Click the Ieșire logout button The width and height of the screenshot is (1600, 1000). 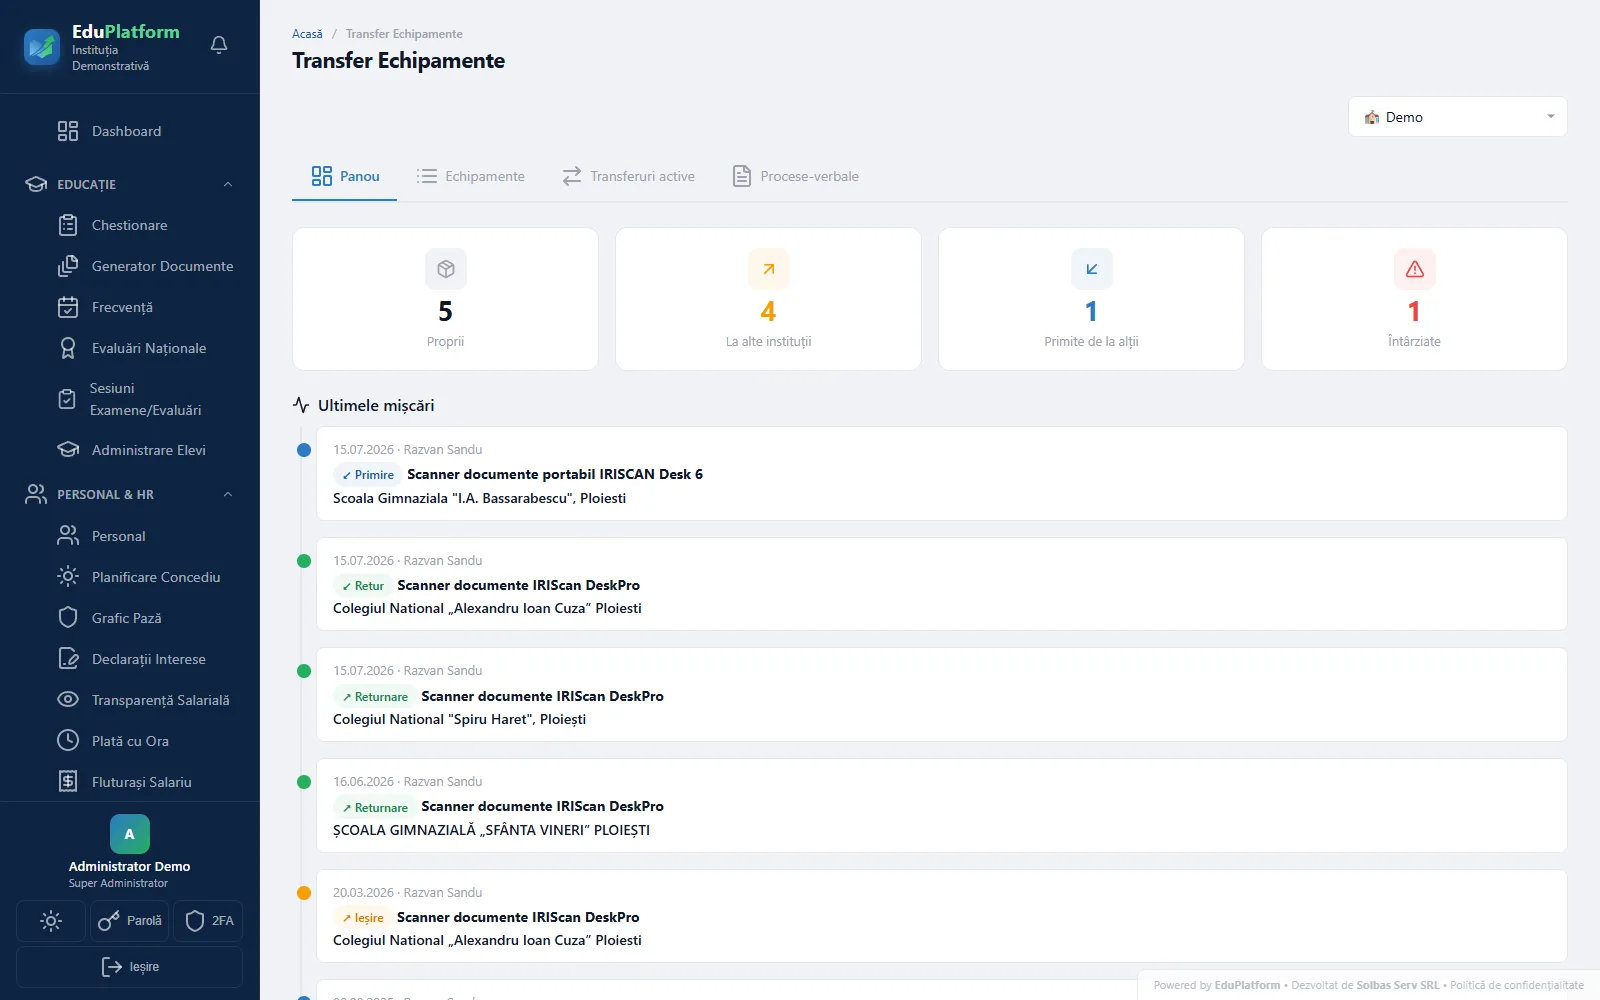point(130,967)
